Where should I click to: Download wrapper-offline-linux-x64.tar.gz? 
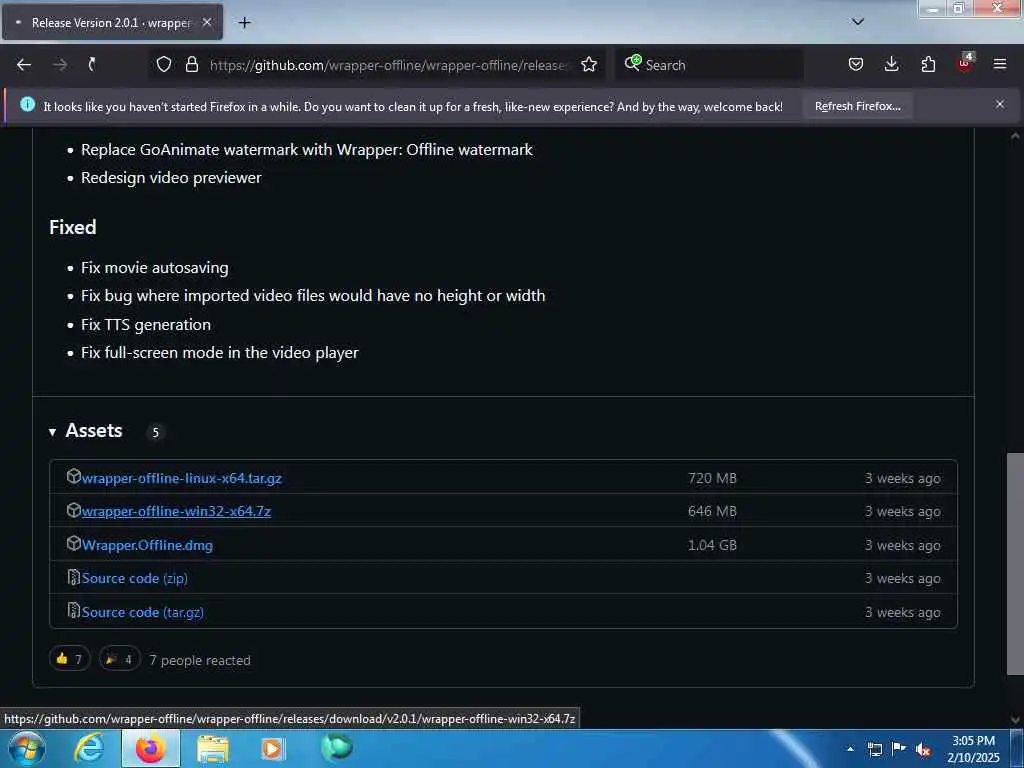(x=182, y=478)
